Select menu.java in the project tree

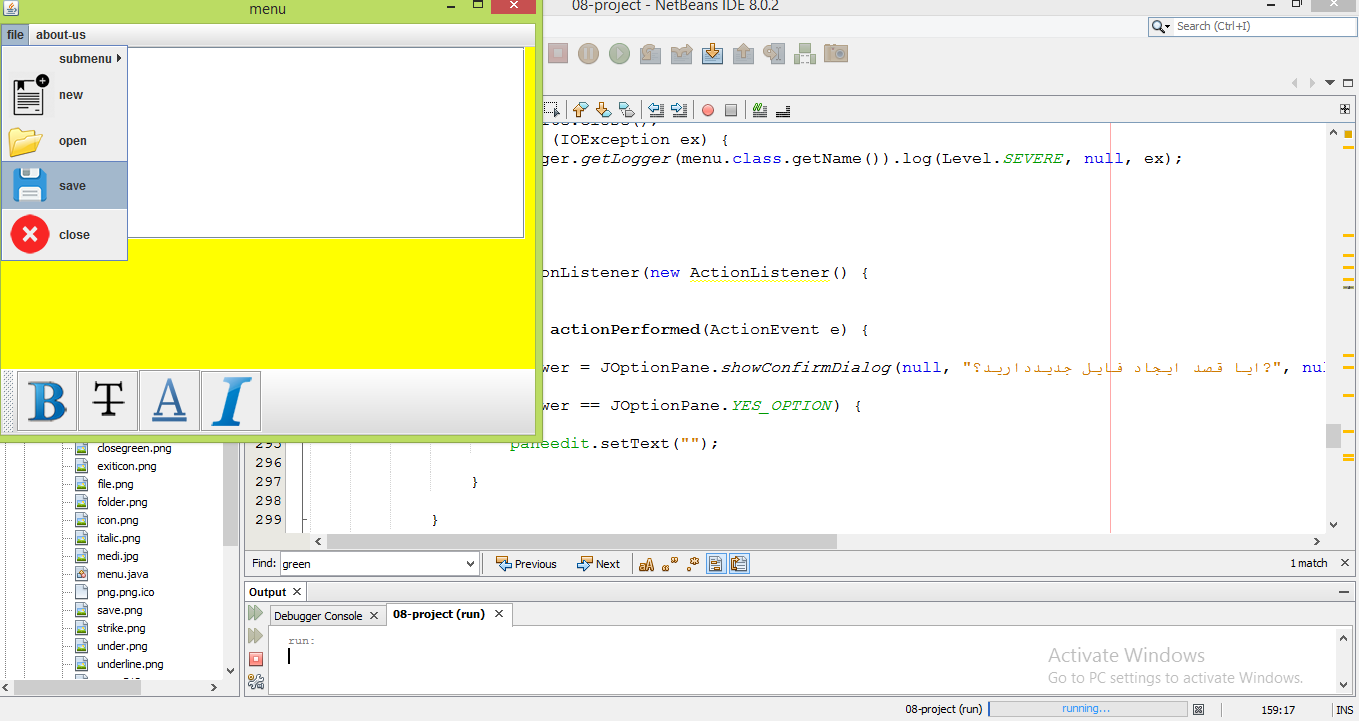tap(122, 574)
